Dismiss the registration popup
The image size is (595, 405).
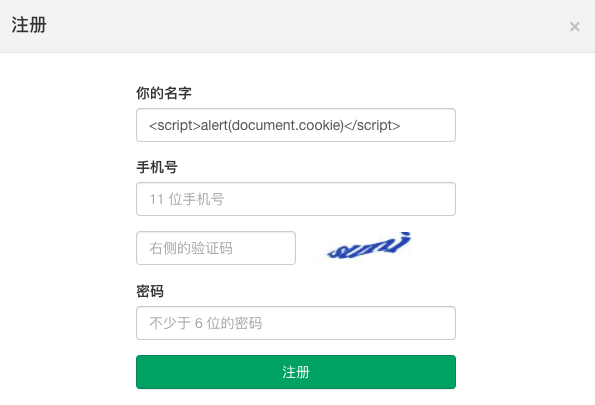click(x=575, y=27)
